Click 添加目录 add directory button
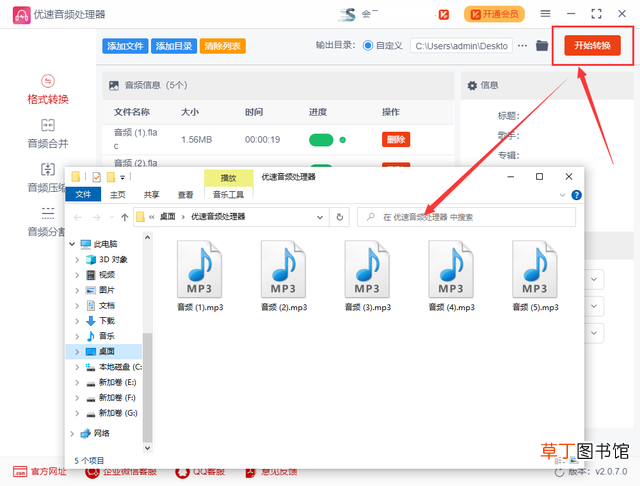This screenshot has width=640, height=486. [174, 46]
